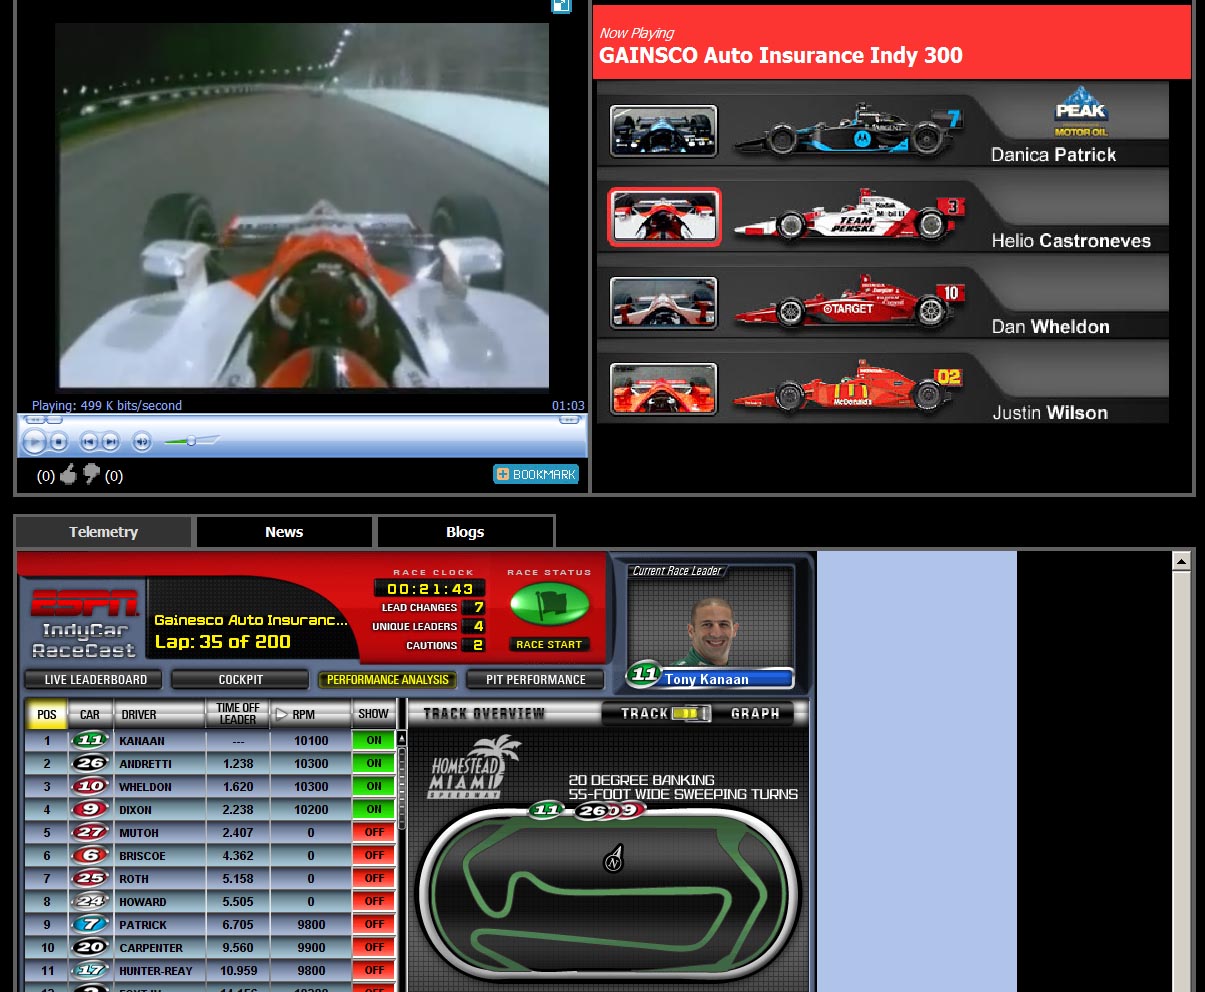The image size is (1205, 992).
Task: Open the News tab
Action: coord(284,532)
